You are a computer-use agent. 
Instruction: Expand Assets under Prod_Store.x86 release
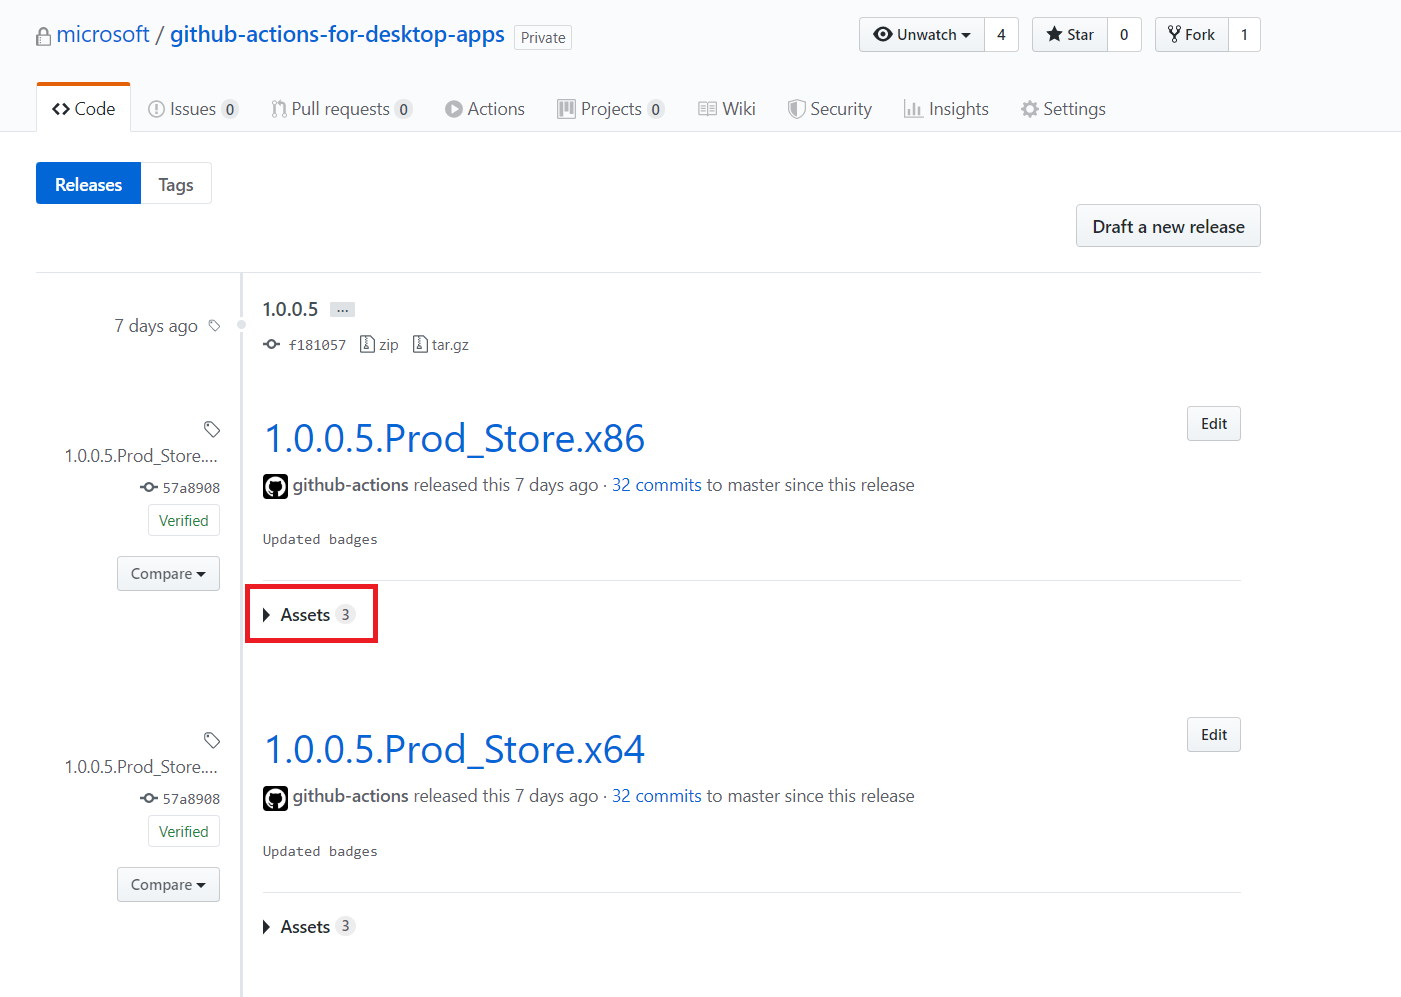309,615
